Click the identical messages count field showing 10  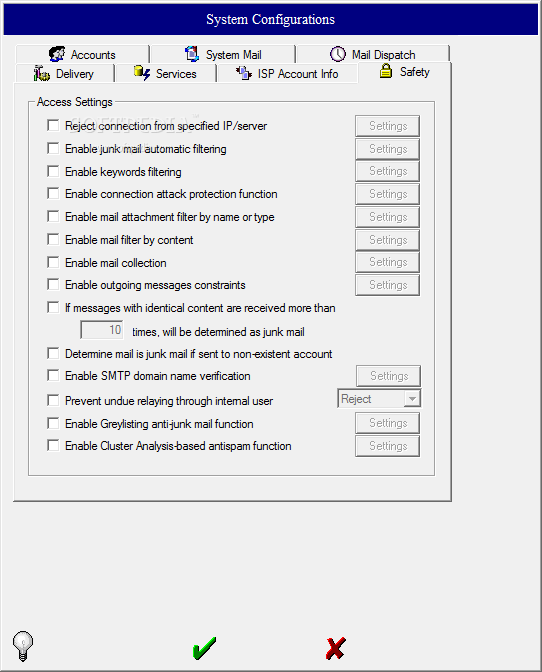click(x=102, y=330)
